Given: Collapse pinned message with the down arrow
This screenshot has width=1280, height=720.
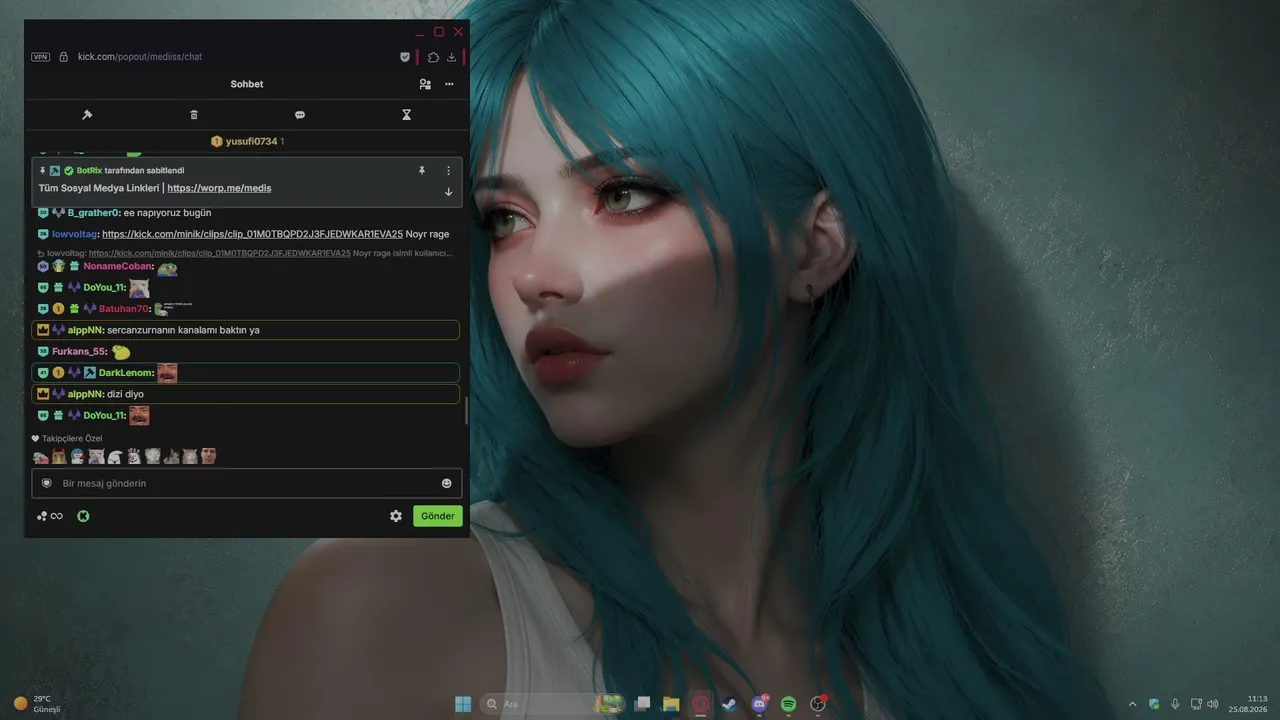Looking at the screenshot, I should (448, 191).
